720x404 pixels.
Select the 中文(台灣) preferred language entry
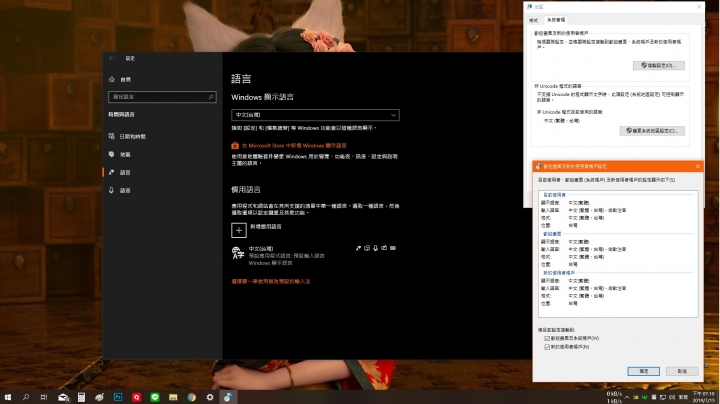click(315, 255)
